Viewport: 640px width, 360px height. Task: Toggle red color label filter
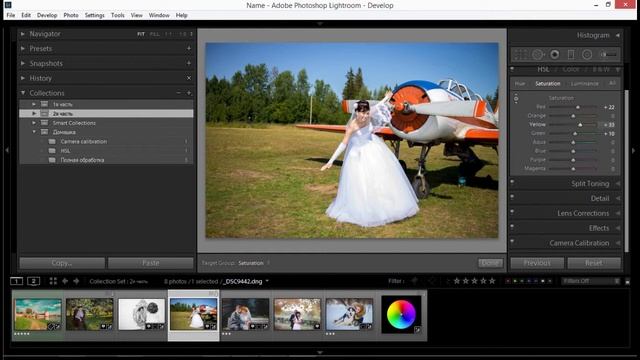[x=508, y=281]
